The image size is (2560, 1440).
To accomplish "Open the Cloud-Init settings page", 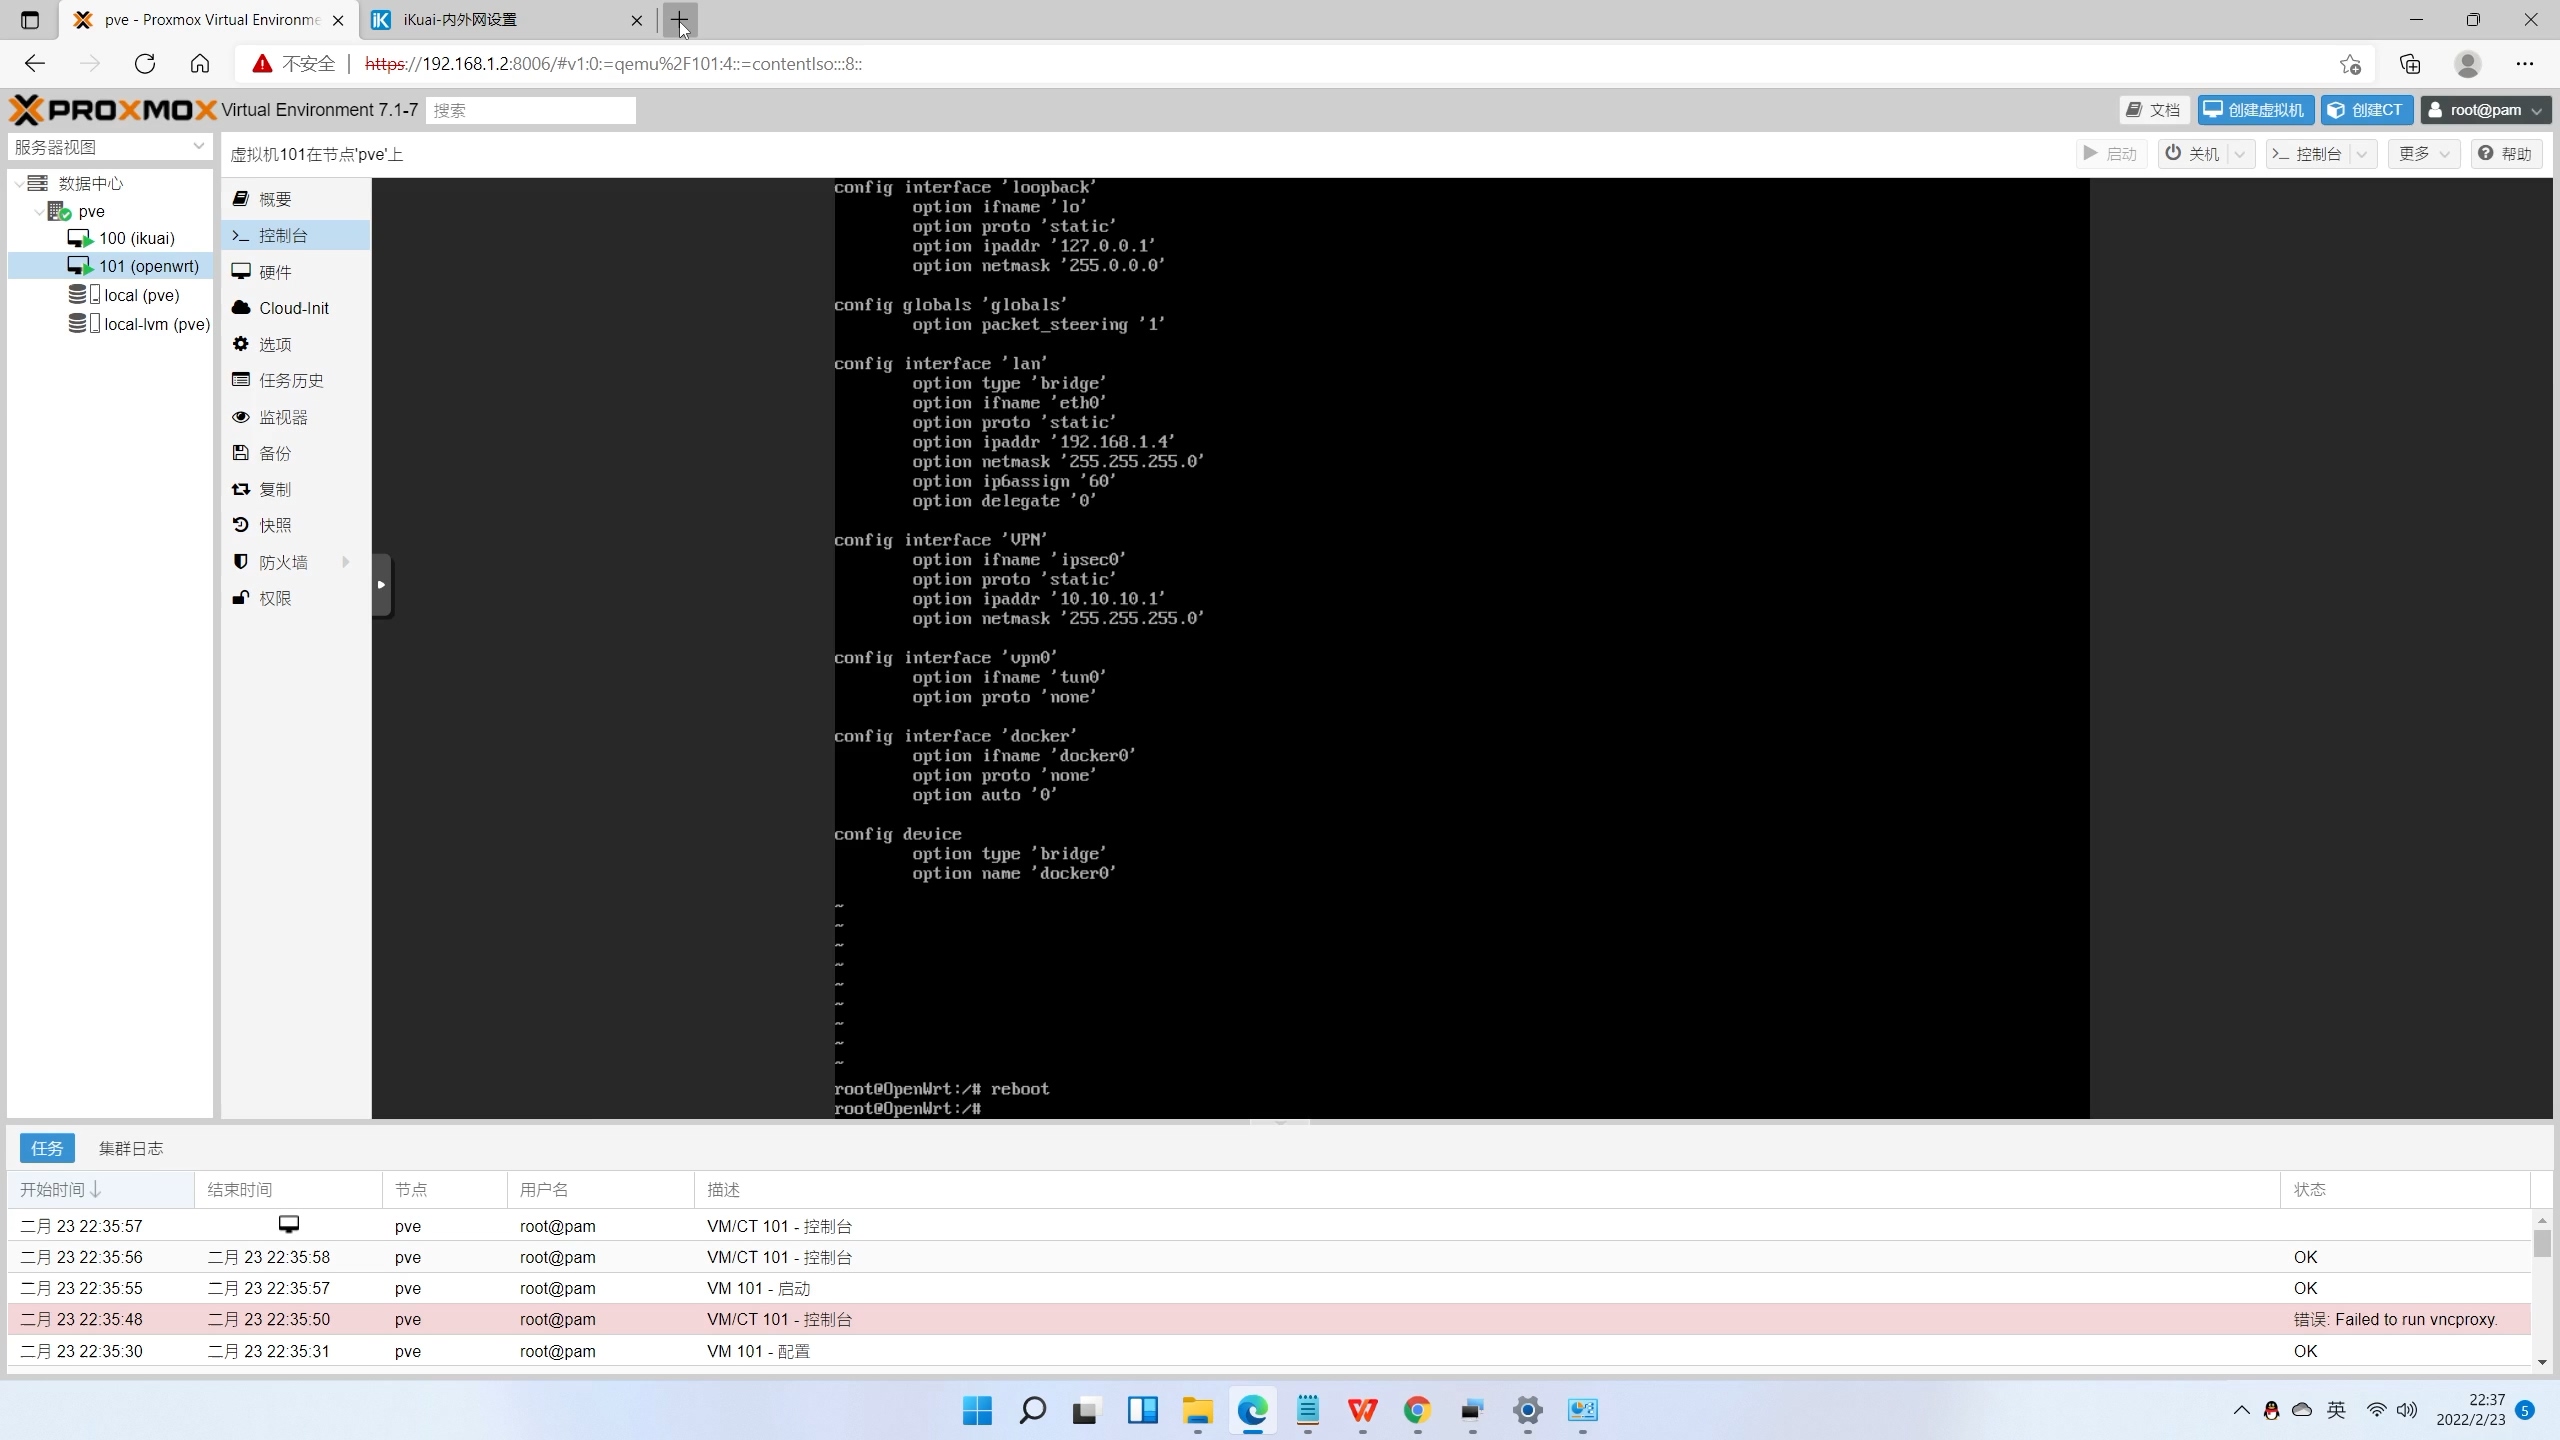I will (293, 308).
